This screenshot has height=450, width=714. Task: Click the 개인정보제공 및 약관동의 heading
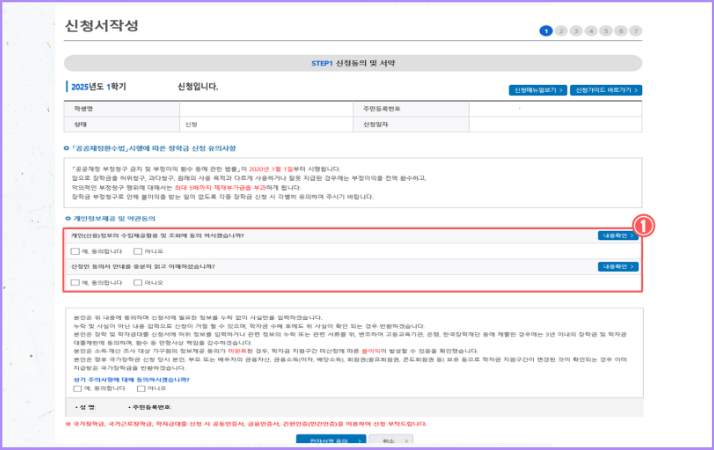pyautogui.click(x=114, y=219)
